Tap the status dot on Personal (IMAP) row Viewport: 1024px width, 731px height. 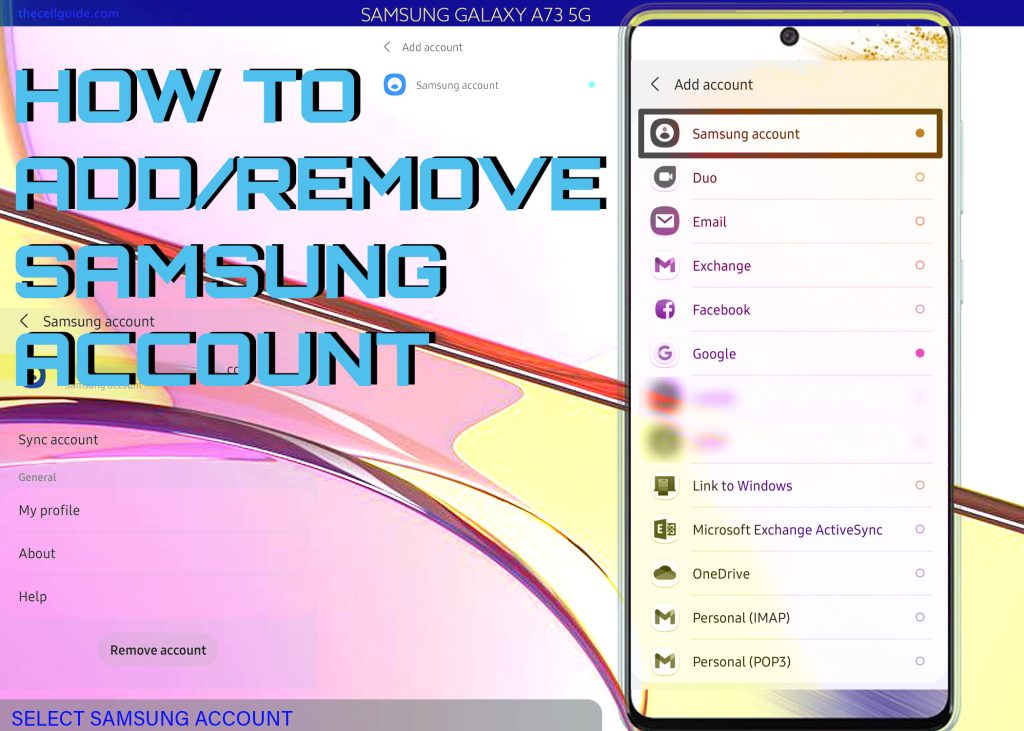click(x=920, y=617)
